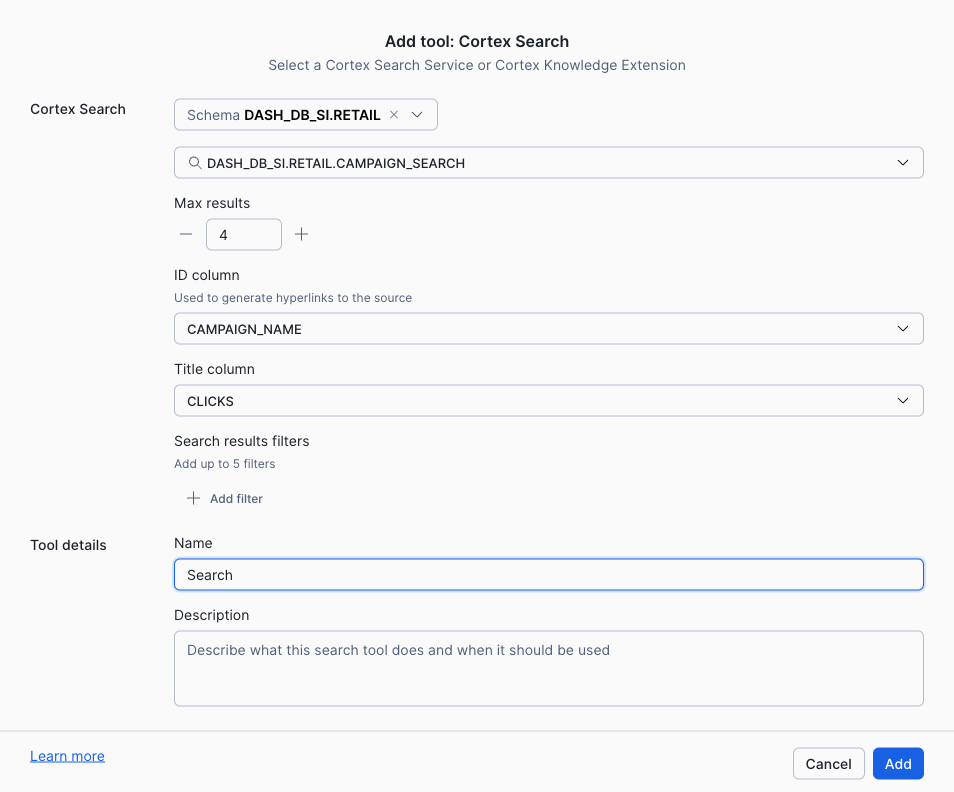
Task: Click the plus icon beside Add filter
Action: point(193,498)
